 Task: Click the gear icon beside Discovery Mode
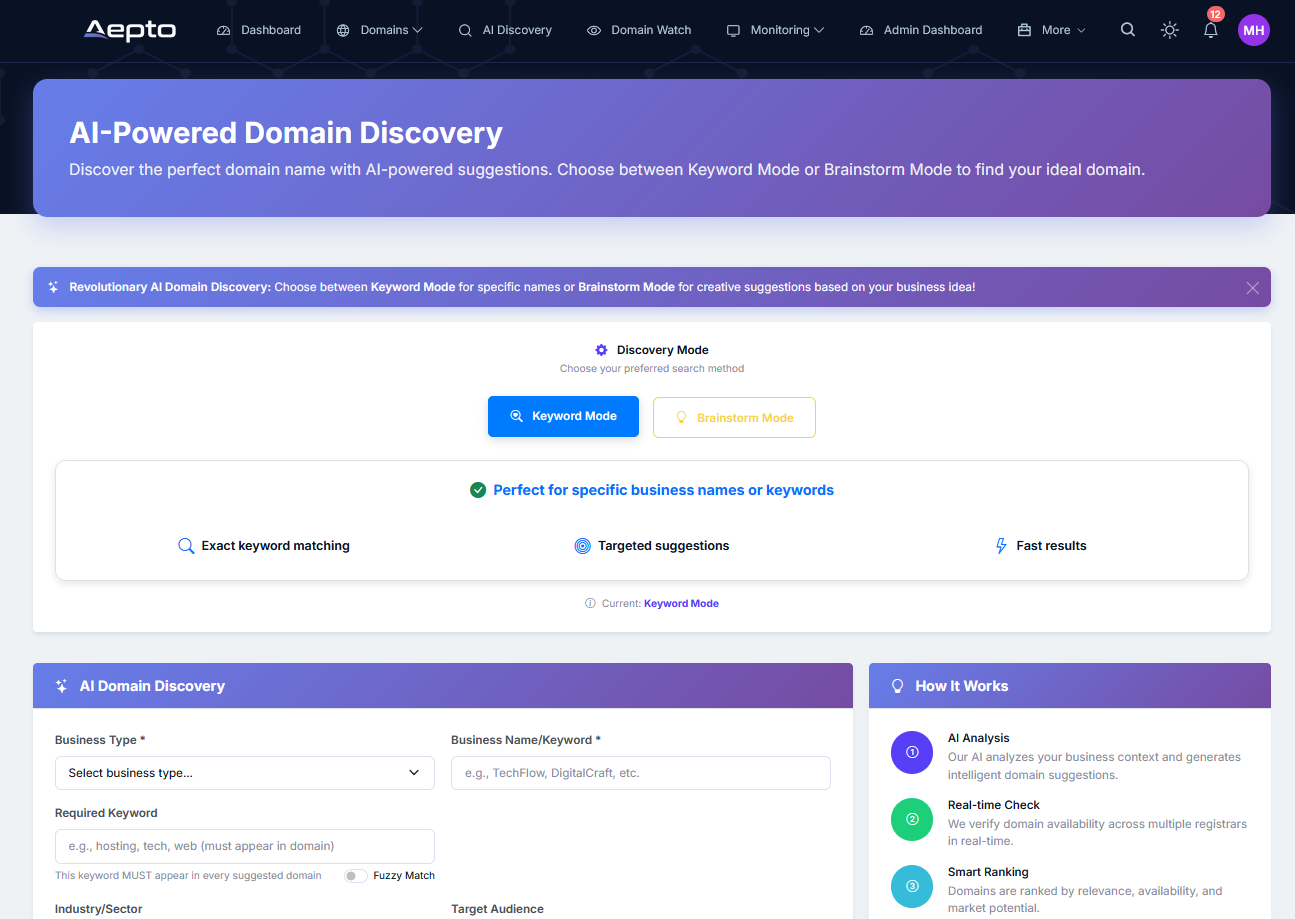click(601, 349)
